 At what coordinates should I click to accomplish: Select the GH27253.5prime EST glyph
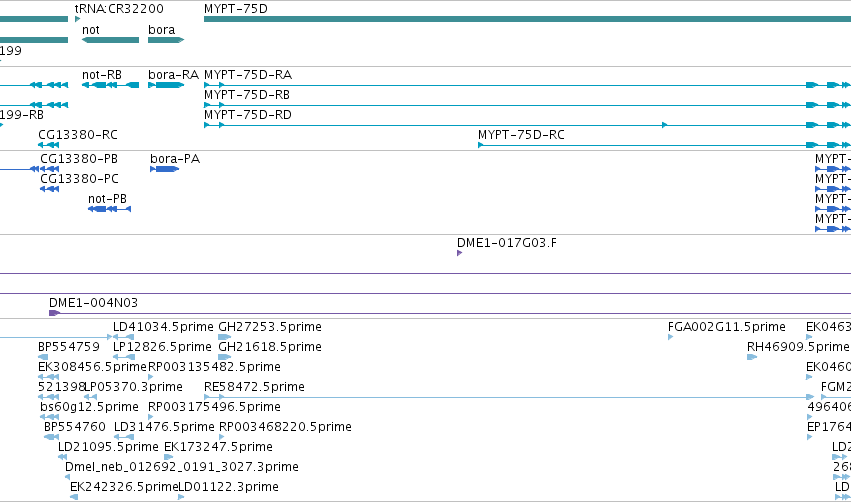pyautogui.click(x=224, y=337)
